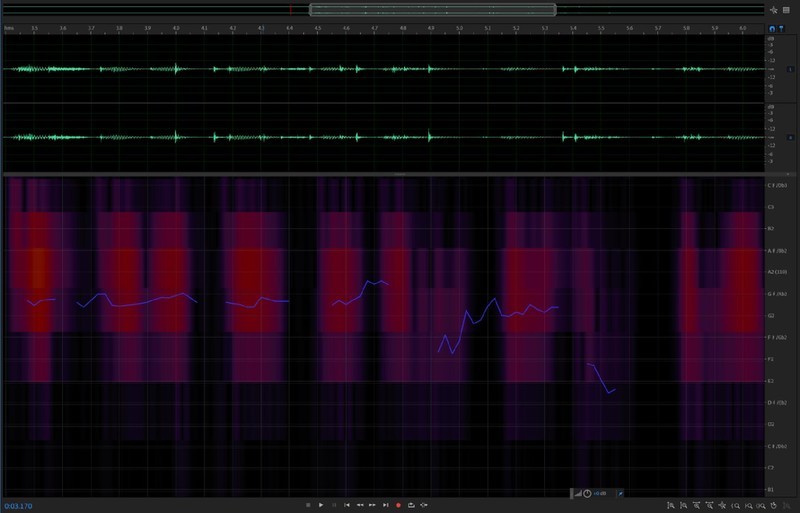The image size is (800, 513).
Task: Pin the HUD gain overlay
Action: point(620,493)
